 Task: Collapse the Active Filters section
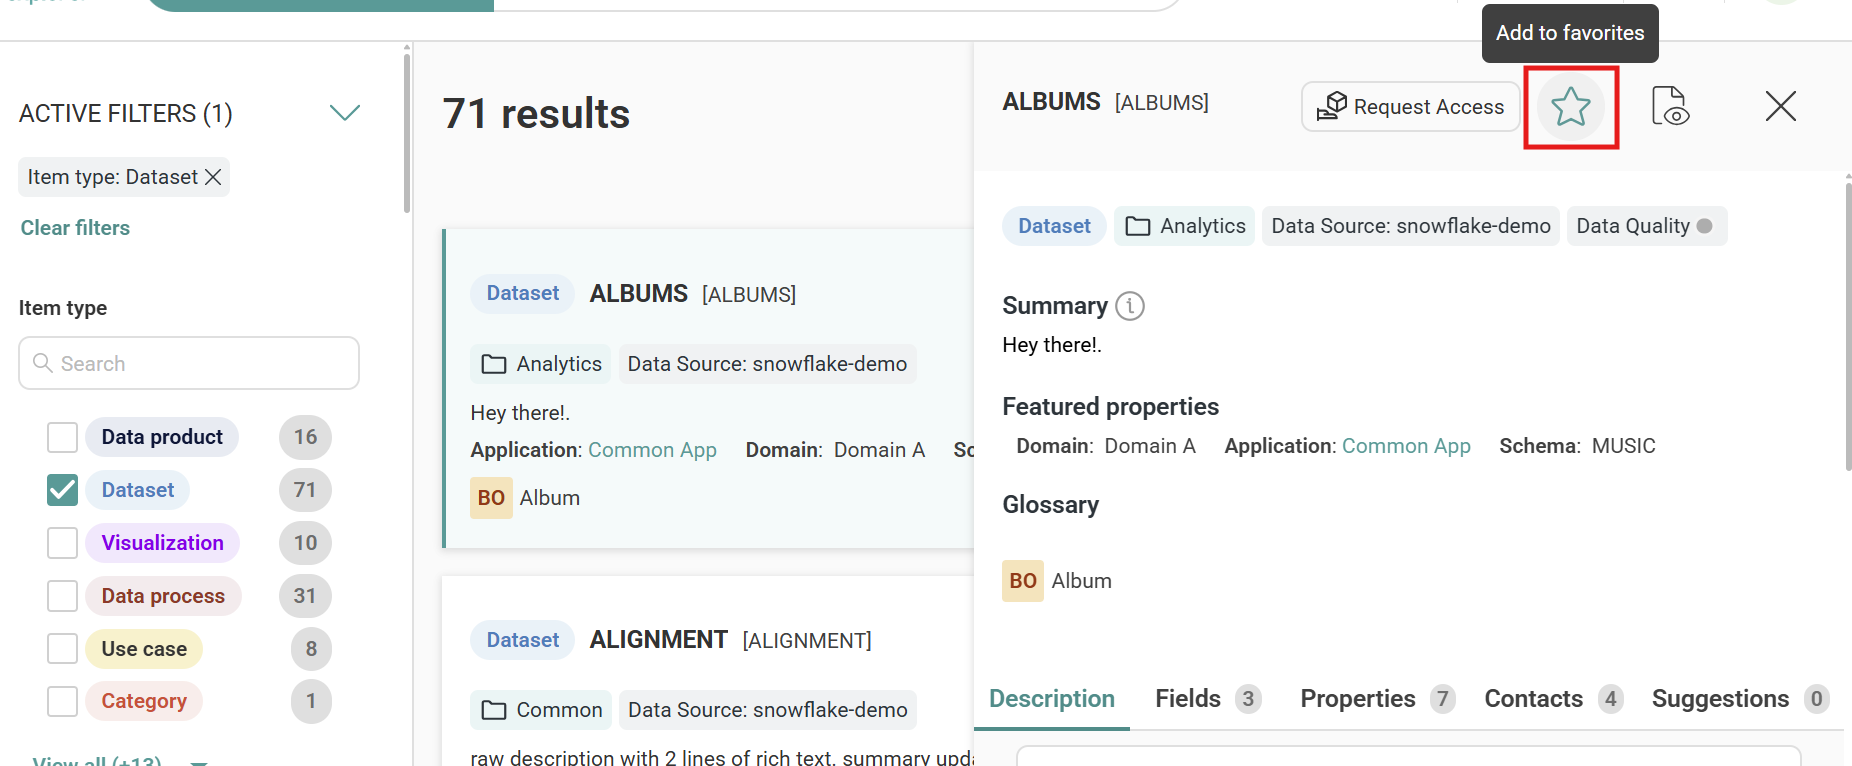[x=344, y=113]
